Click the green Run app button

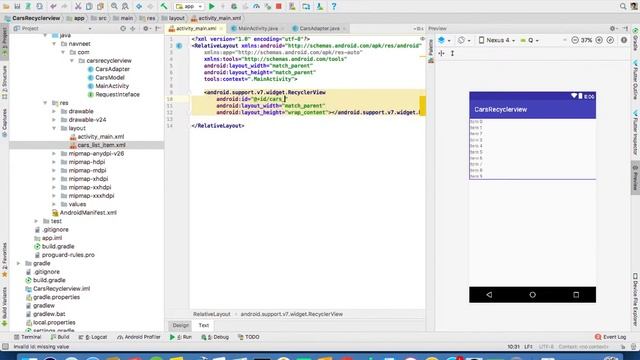coord(211,7)
